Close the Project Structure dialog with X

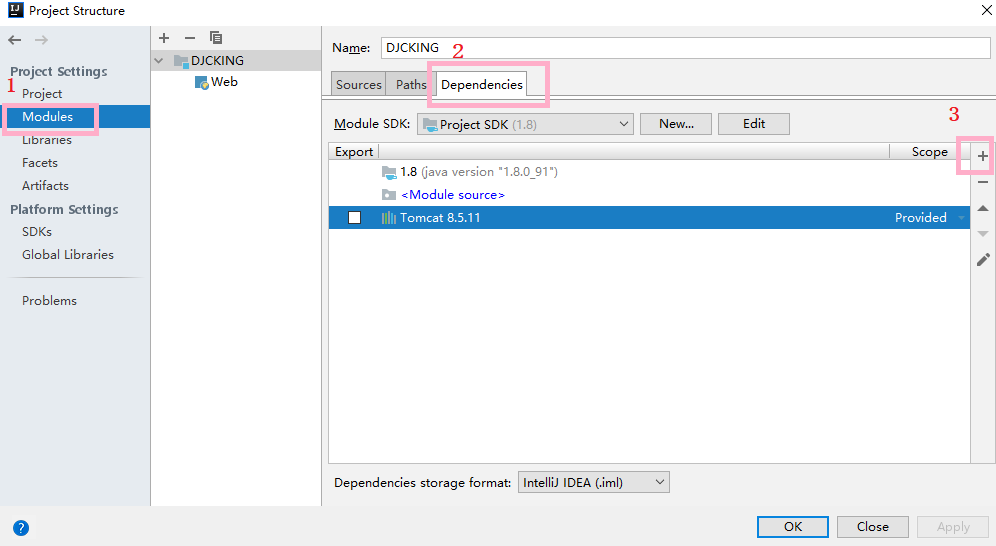(x=986, y=10)
